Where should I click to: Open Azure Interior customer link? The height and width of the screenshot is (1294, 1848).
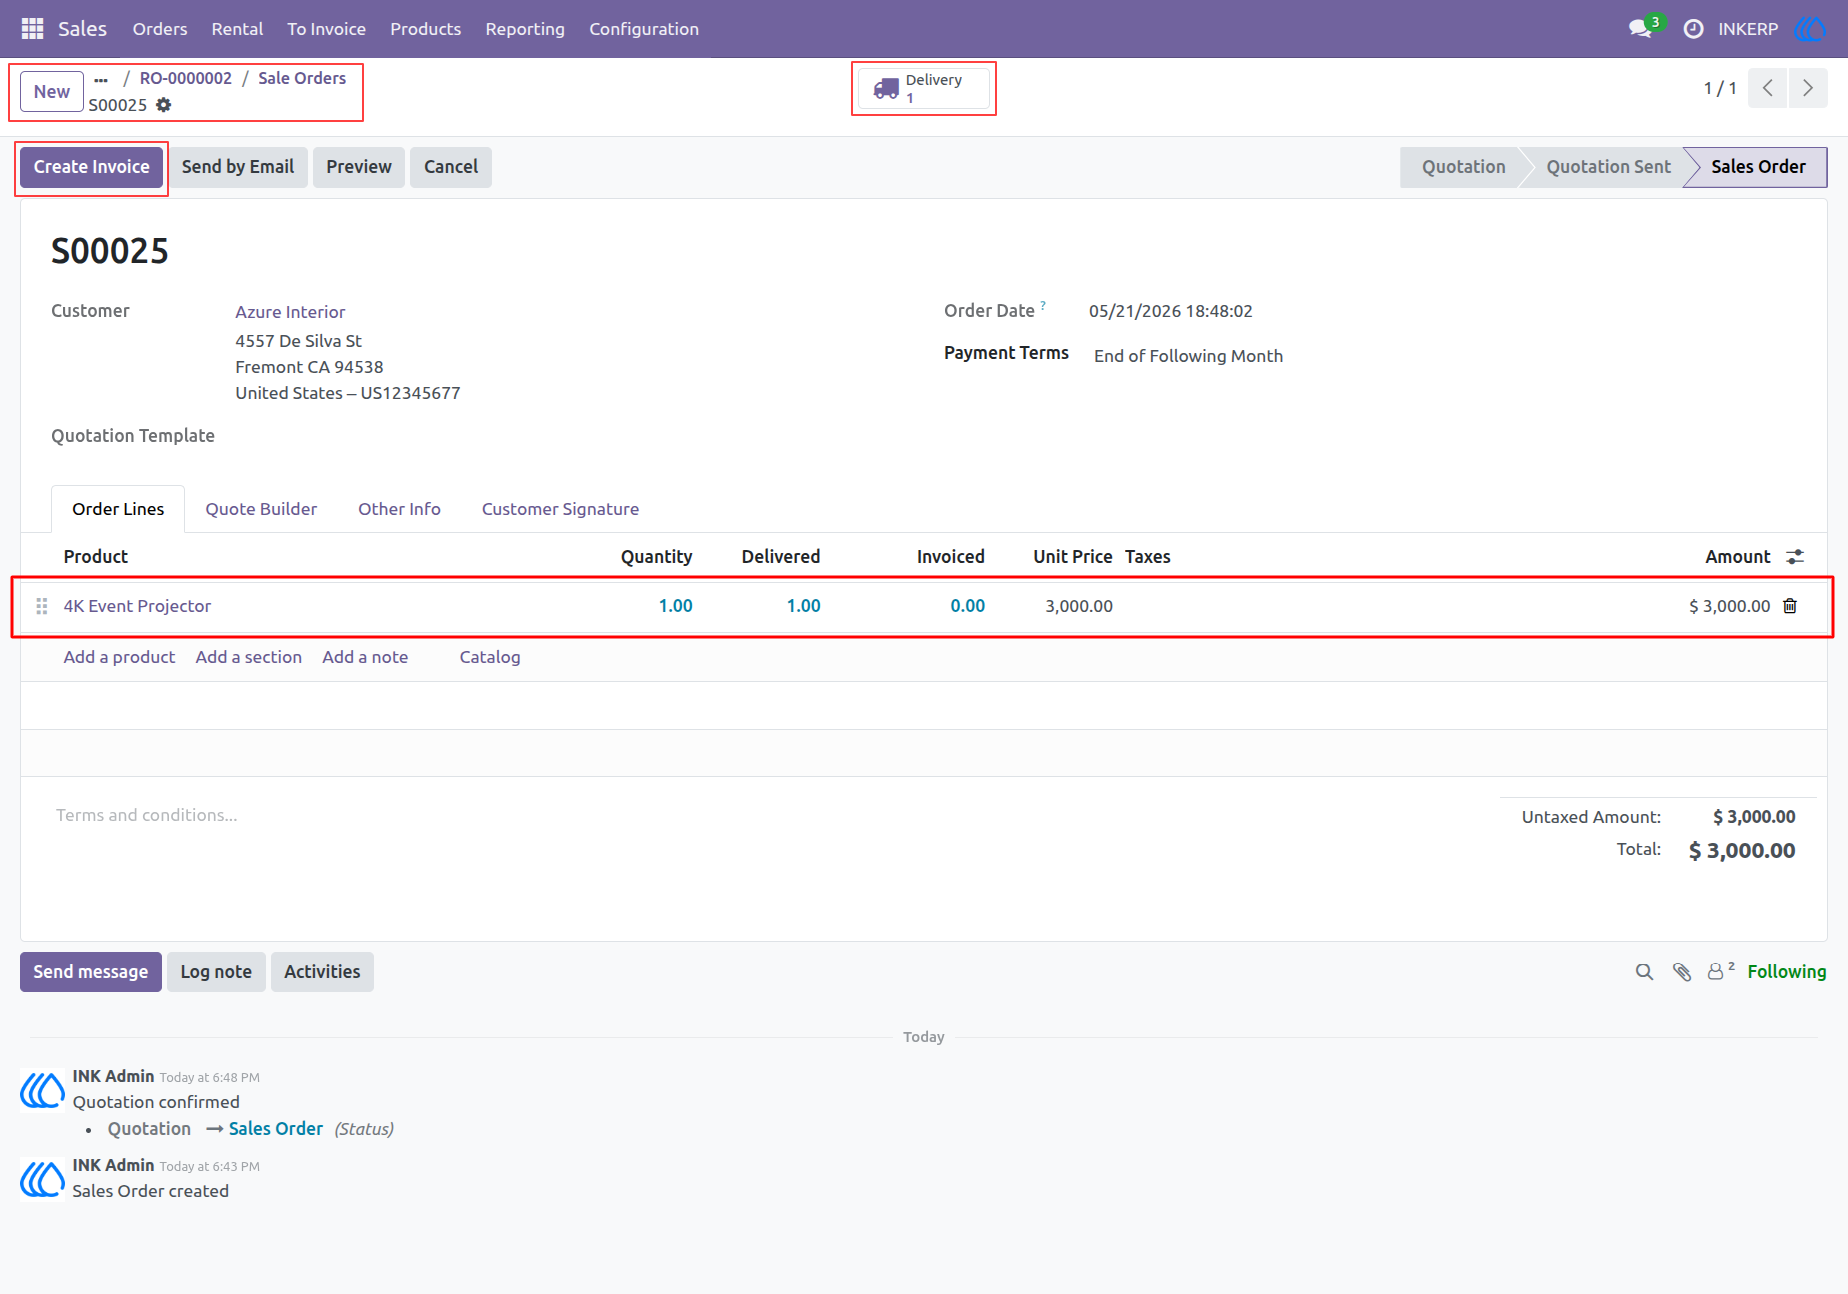(x=290, y=312)
